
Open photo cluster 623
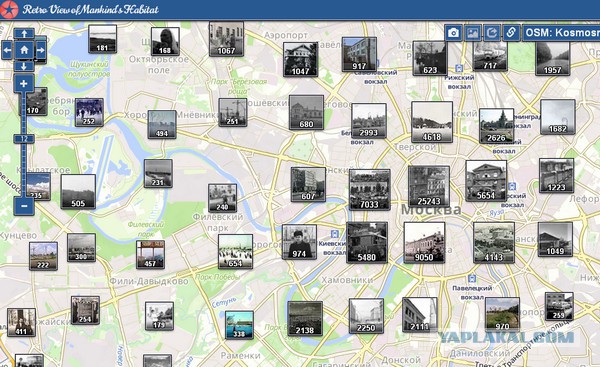point(430,58)
